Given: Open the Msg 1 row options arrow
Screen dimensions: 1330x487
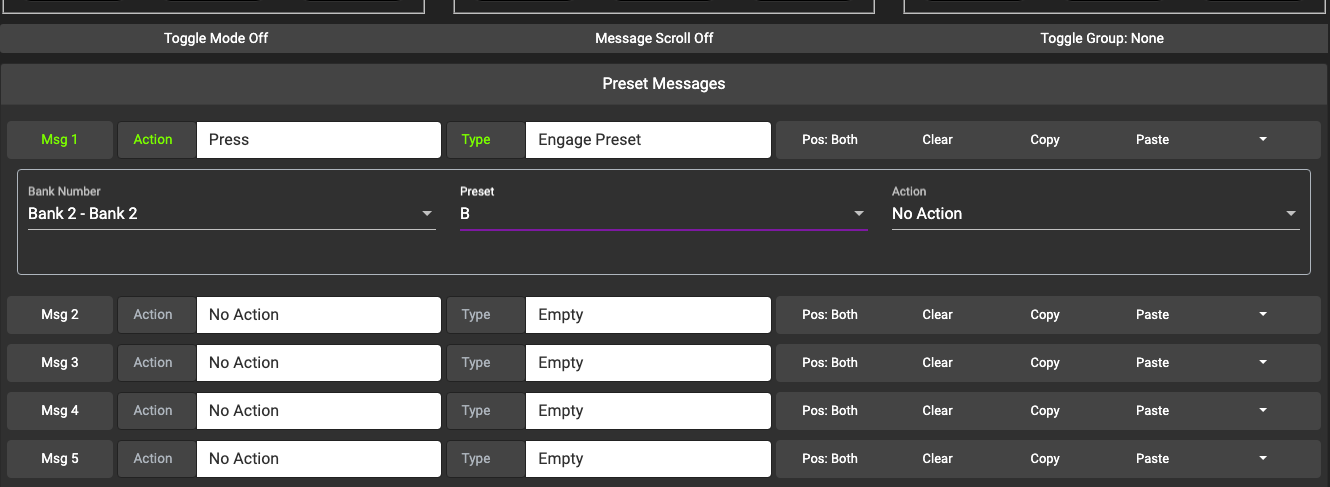Looking at the screenshot, I should point(1263,140).
